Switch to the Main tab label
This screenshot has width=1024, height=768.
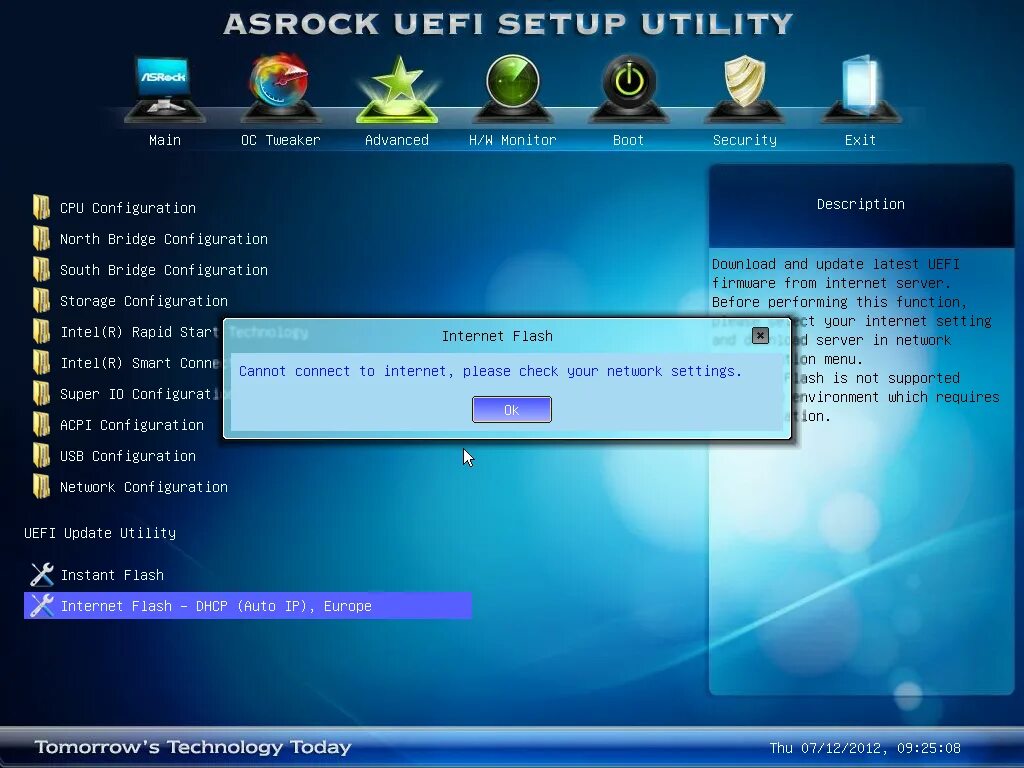coord(165,140)
